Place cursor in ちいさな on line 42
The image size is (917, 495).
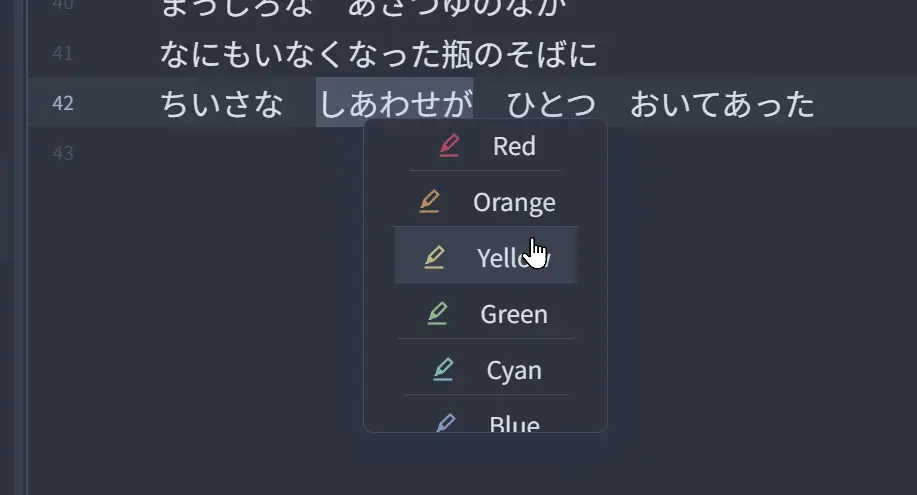222,104
